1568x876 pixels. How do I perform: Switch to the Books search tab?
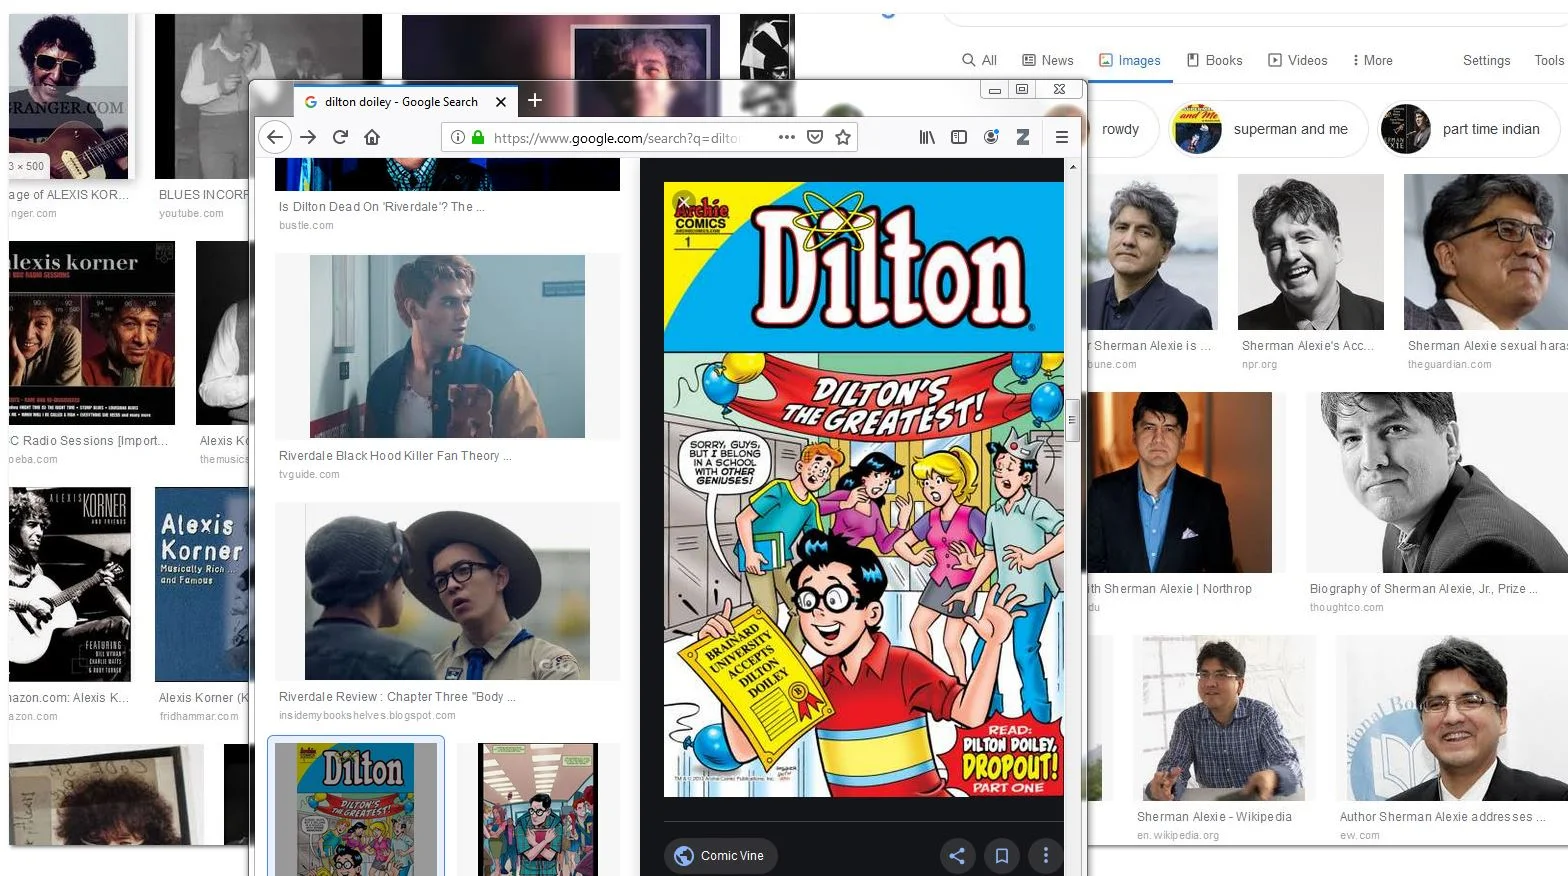(x=1214, y=60)
